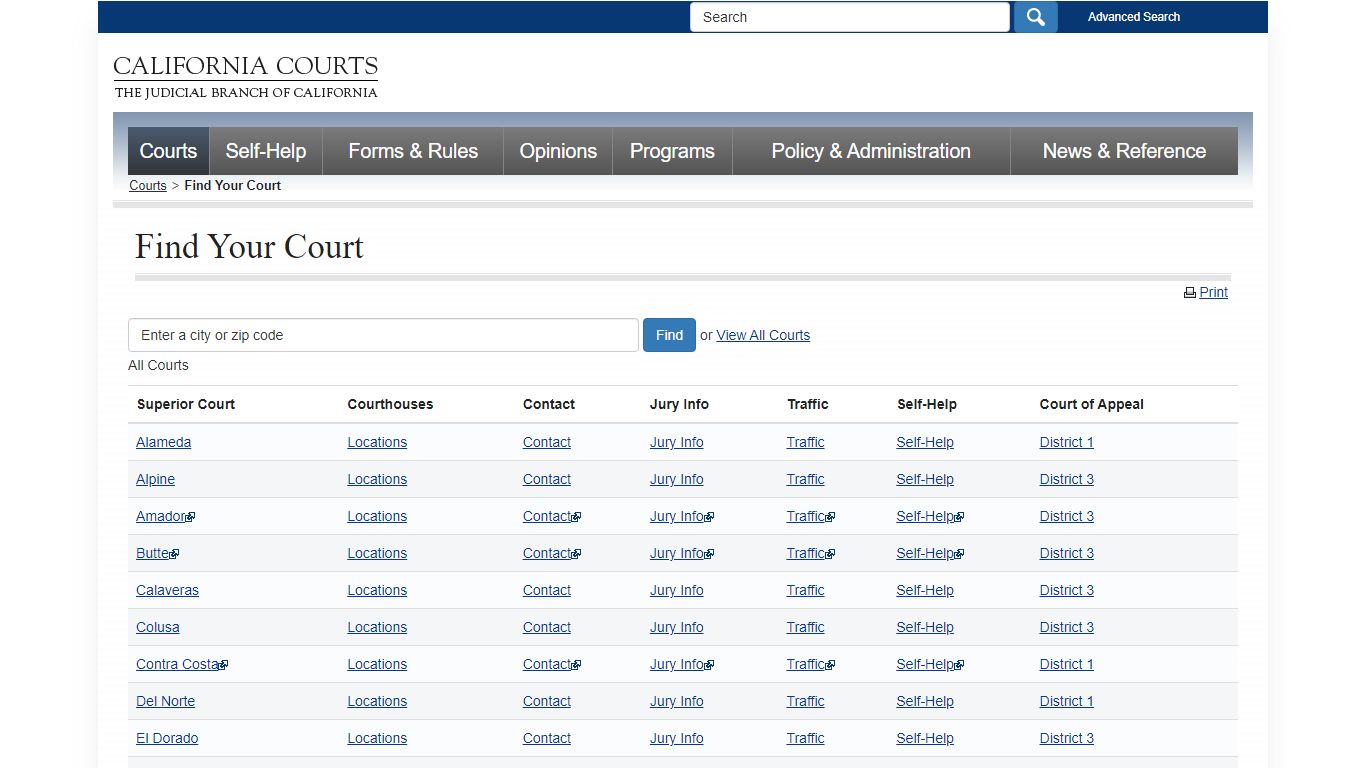The height and width of the screenshot is (768, 1366).
Task: Open Traffic link for Alpine
Action: pos(806,479)
